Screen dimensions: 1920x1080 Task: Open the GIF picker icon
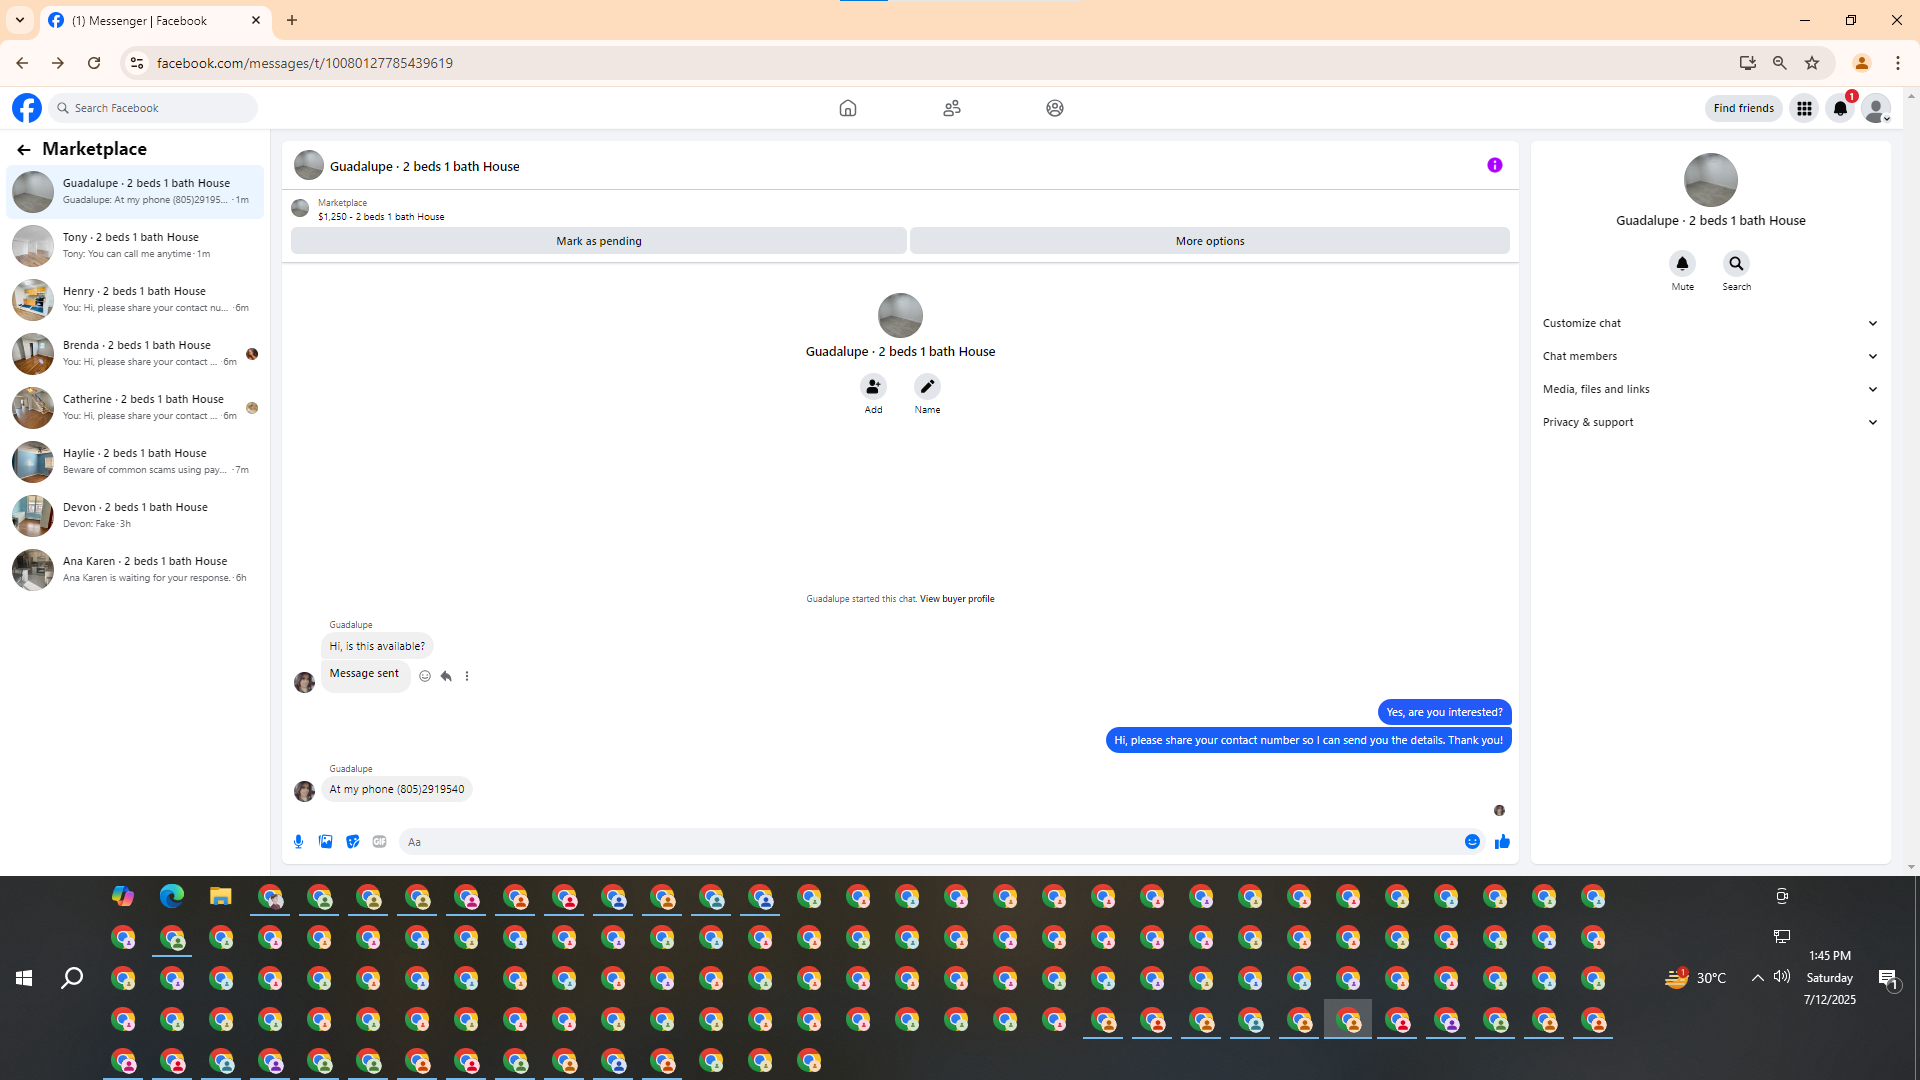click(379, 842)
